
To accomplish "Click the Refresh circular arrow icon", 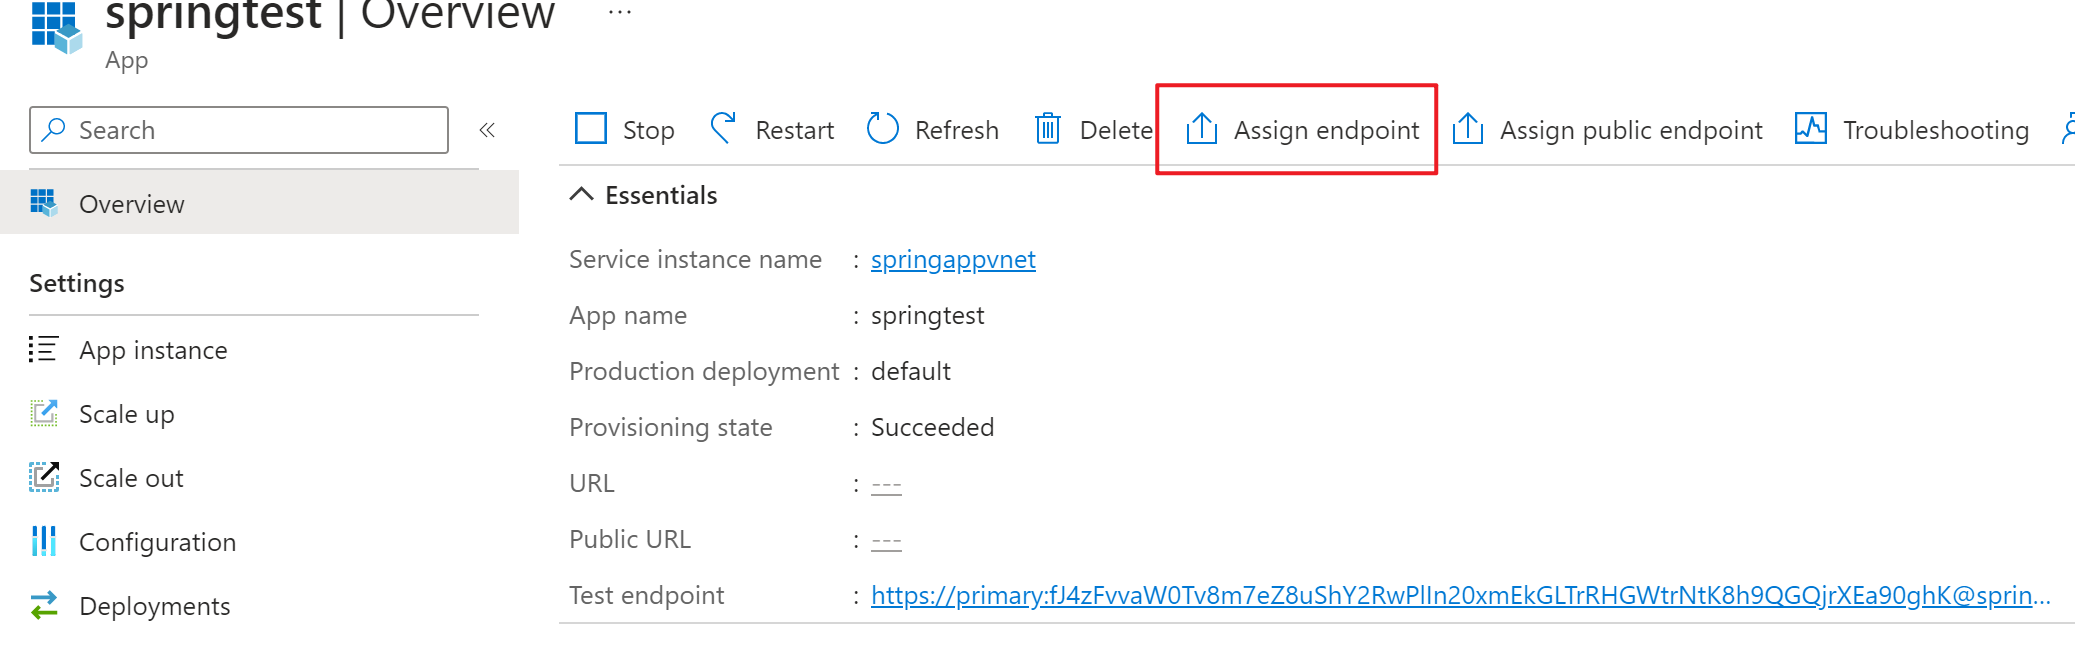I will tap(882, 129).
